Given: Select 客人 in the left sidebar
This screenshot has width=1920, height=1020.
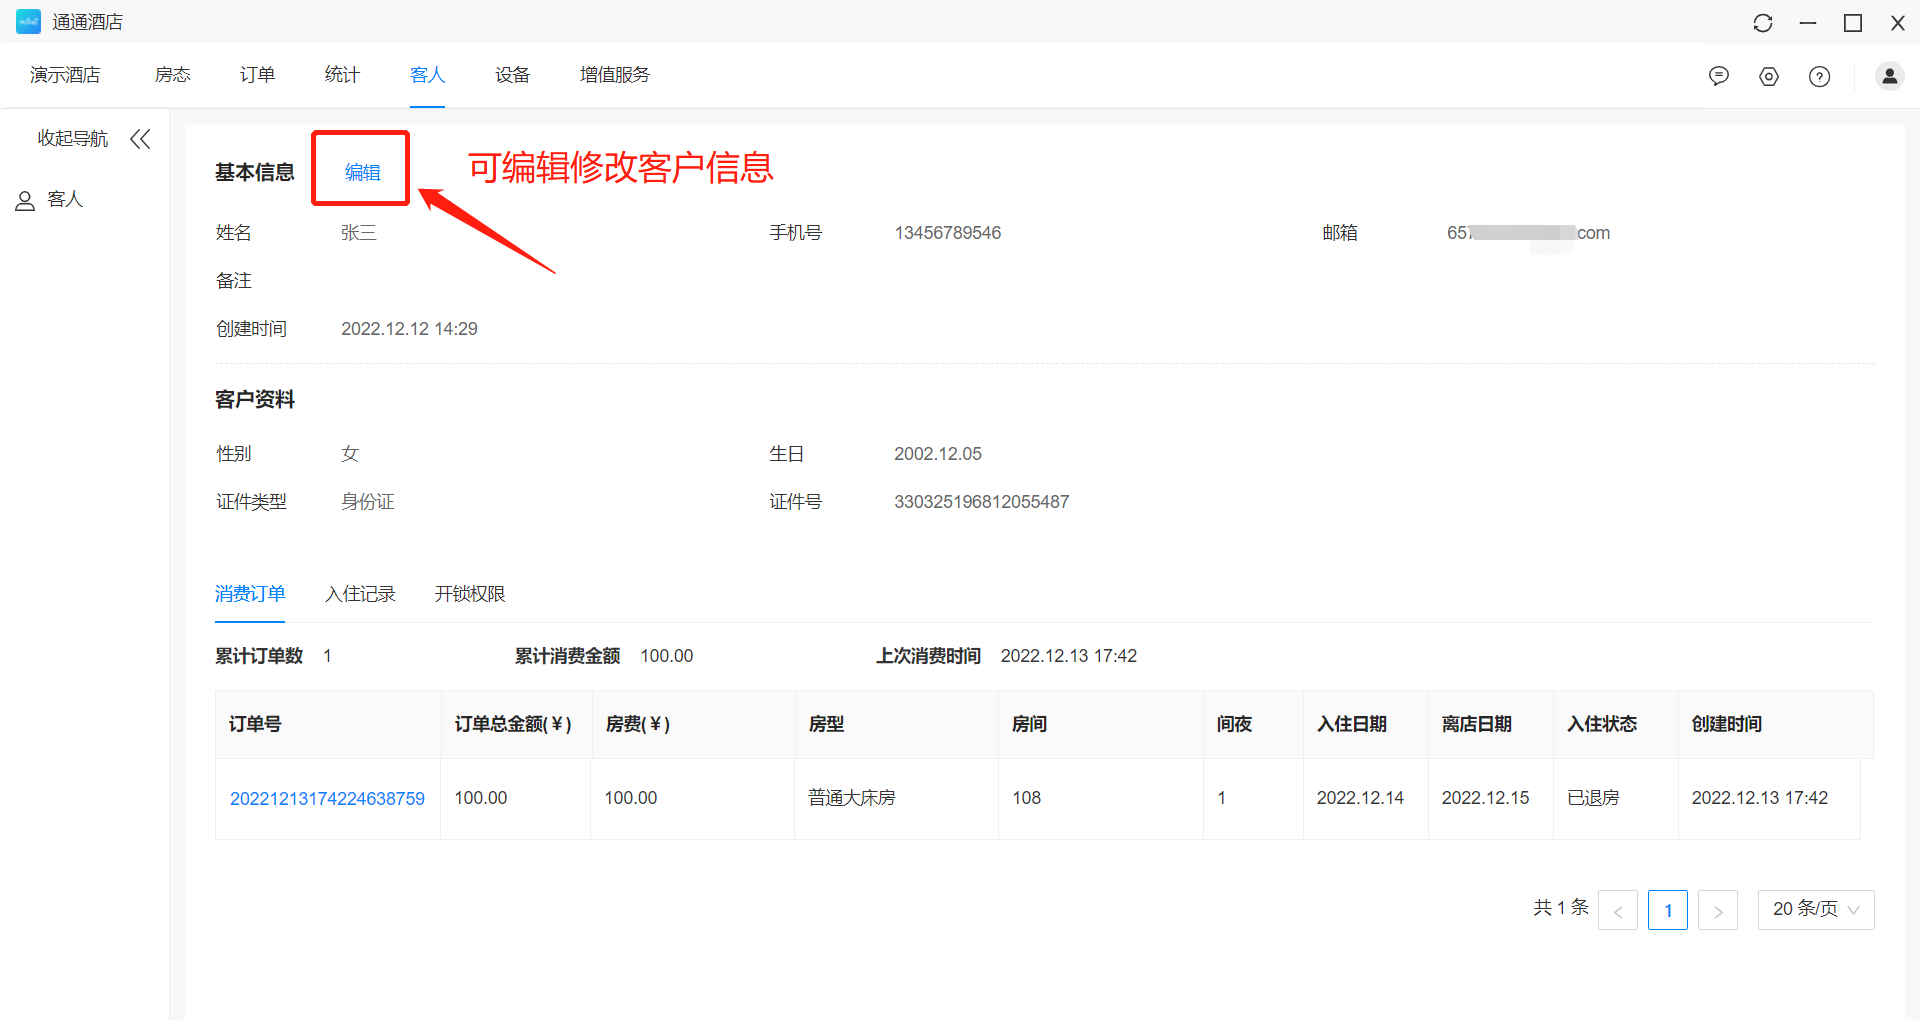Looking at the screenshot, I should coord(64,200).
